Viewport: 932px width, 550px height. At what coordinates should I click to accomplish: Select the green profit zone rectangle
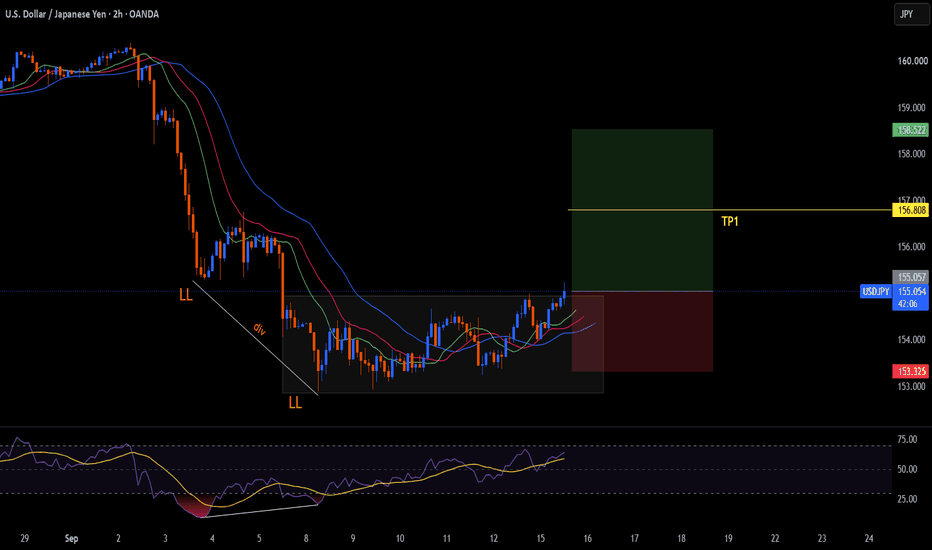tap(642, 210)
